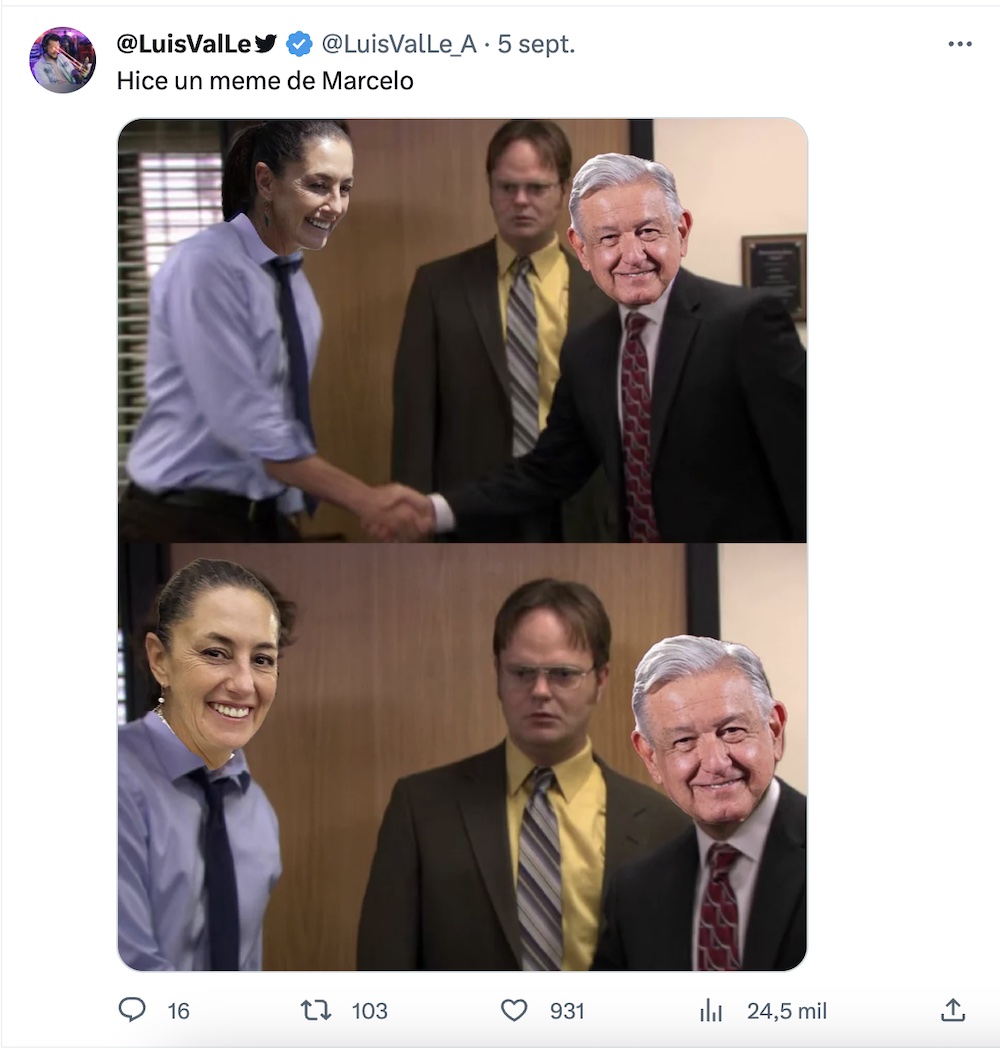This screenshot has height=1048, width=1000.
Task: Click the like count 931
Action: tap(567, 1011)
